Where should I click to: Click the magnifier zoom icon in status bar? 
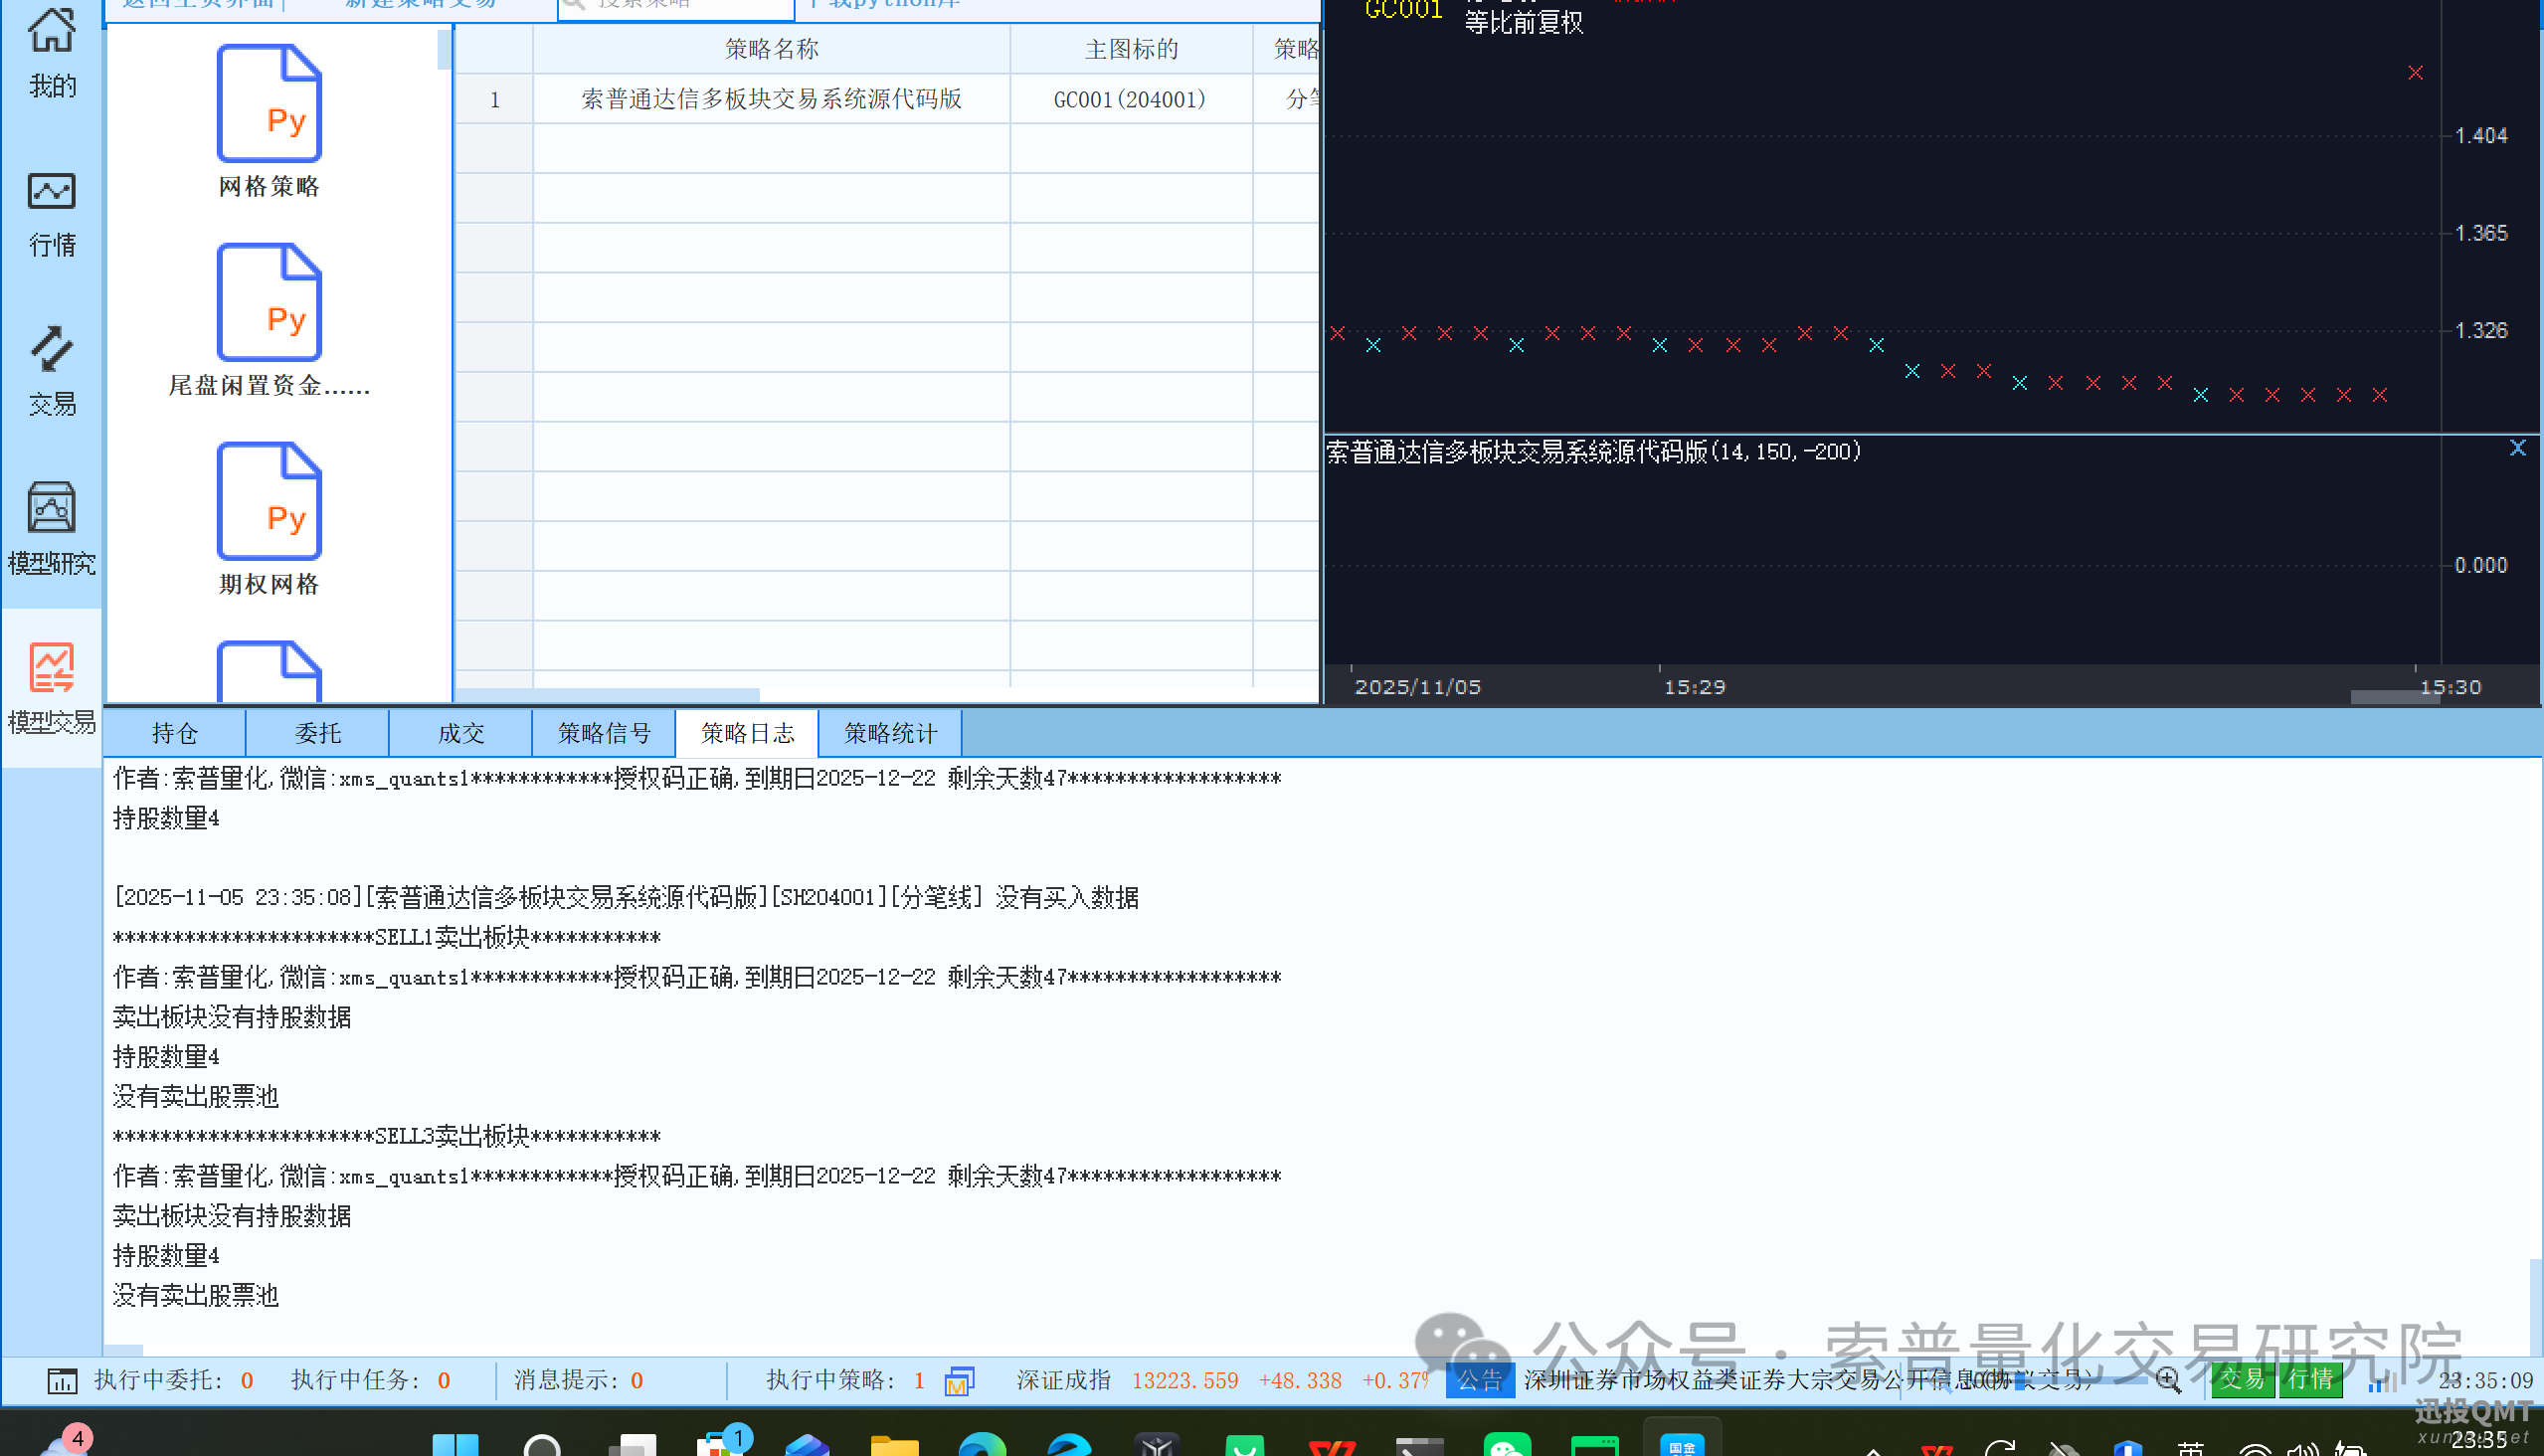pos(2167,1380)
